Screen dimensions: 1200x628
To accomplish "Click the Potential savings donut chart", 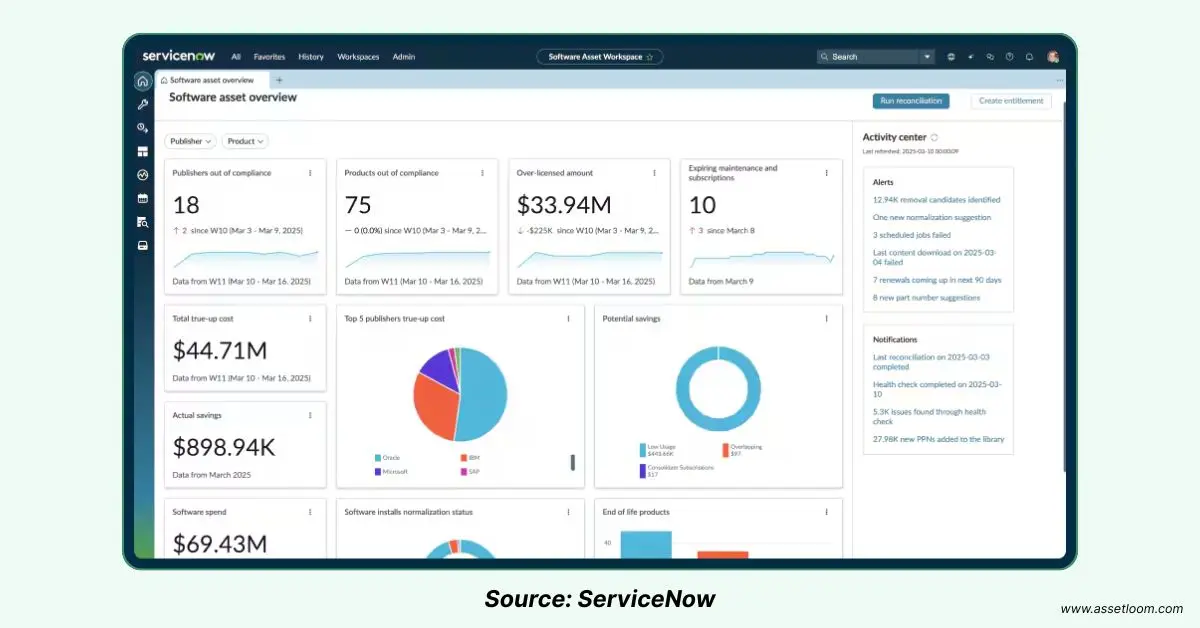I will click(718, 389).
